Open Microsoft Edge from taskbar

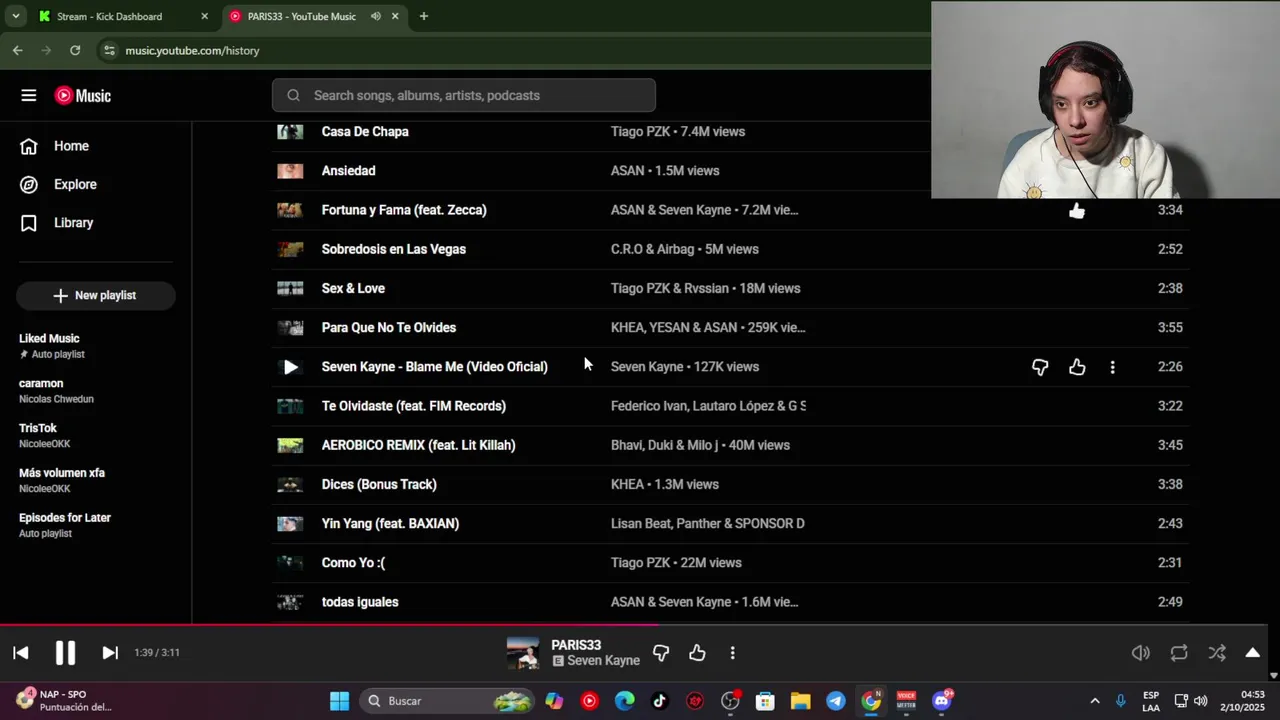[625, 701]
